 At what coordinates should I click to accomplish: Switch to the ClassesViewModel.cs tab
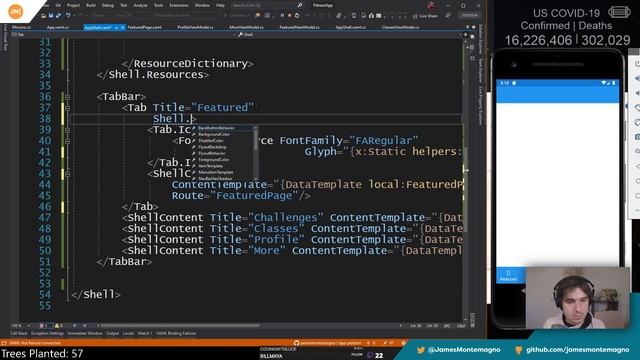point(400,27)
